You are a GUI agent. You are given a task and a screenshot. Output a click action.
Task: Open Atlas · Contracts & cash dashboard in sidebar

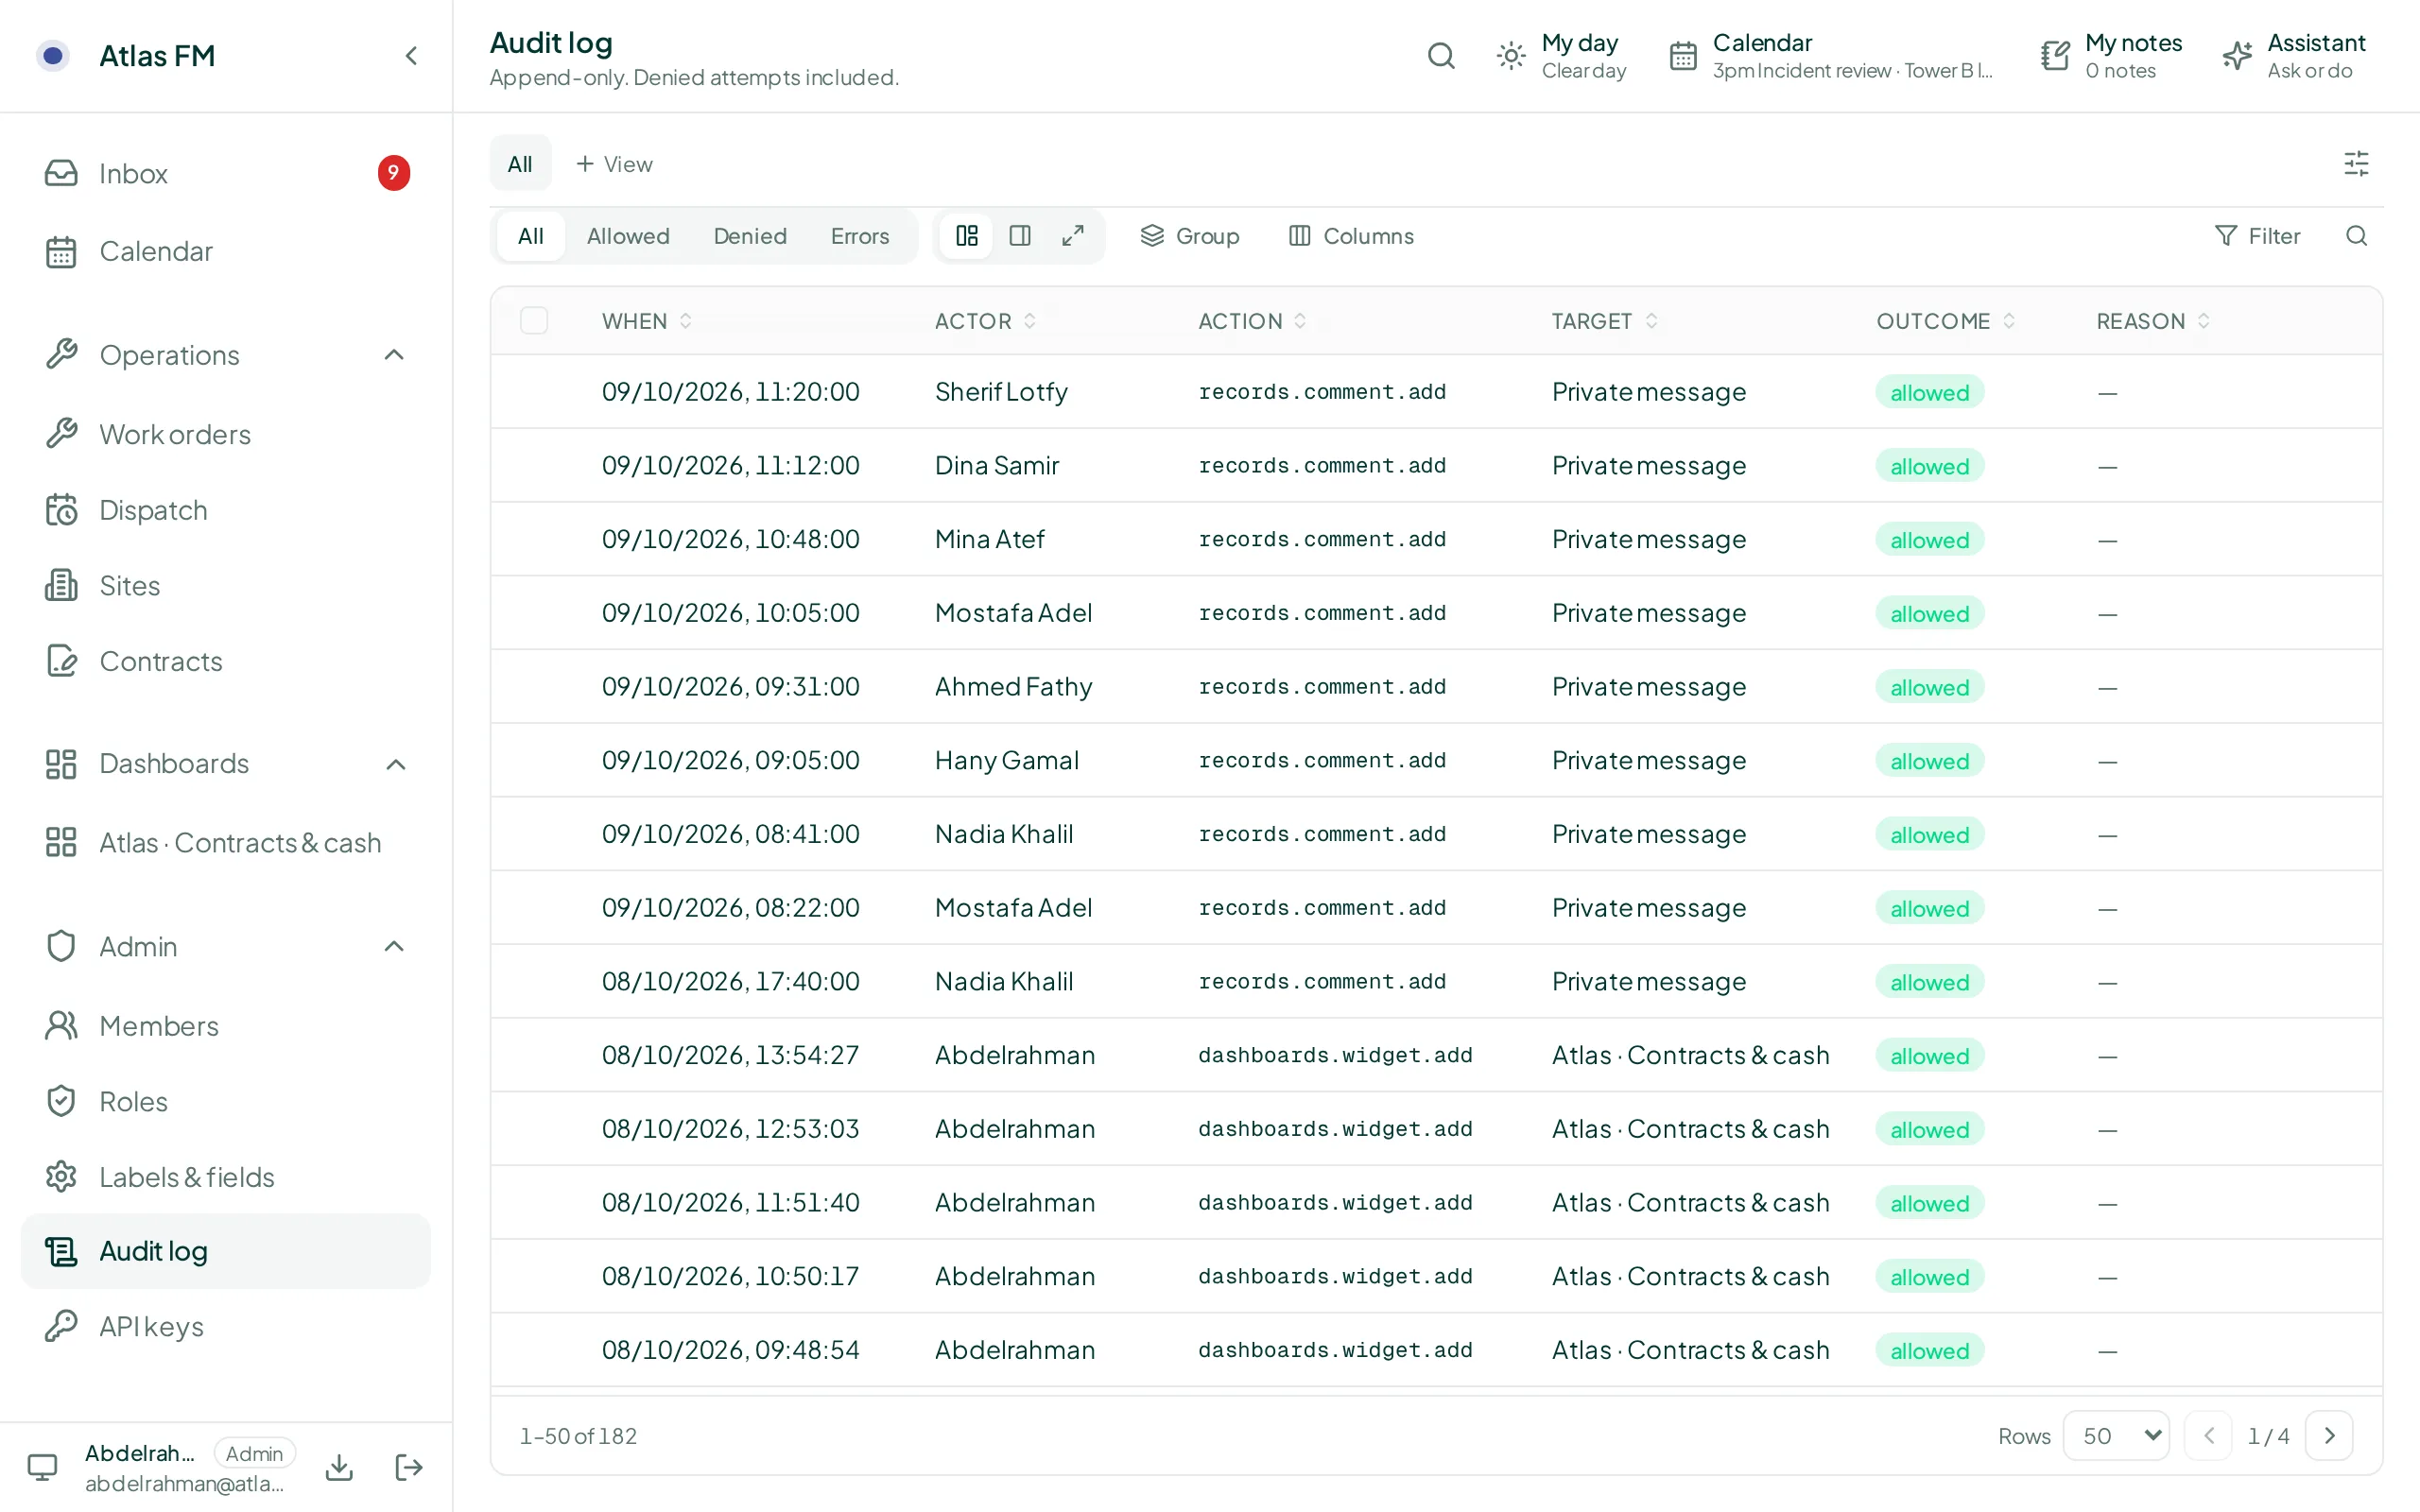coord(226,843)
